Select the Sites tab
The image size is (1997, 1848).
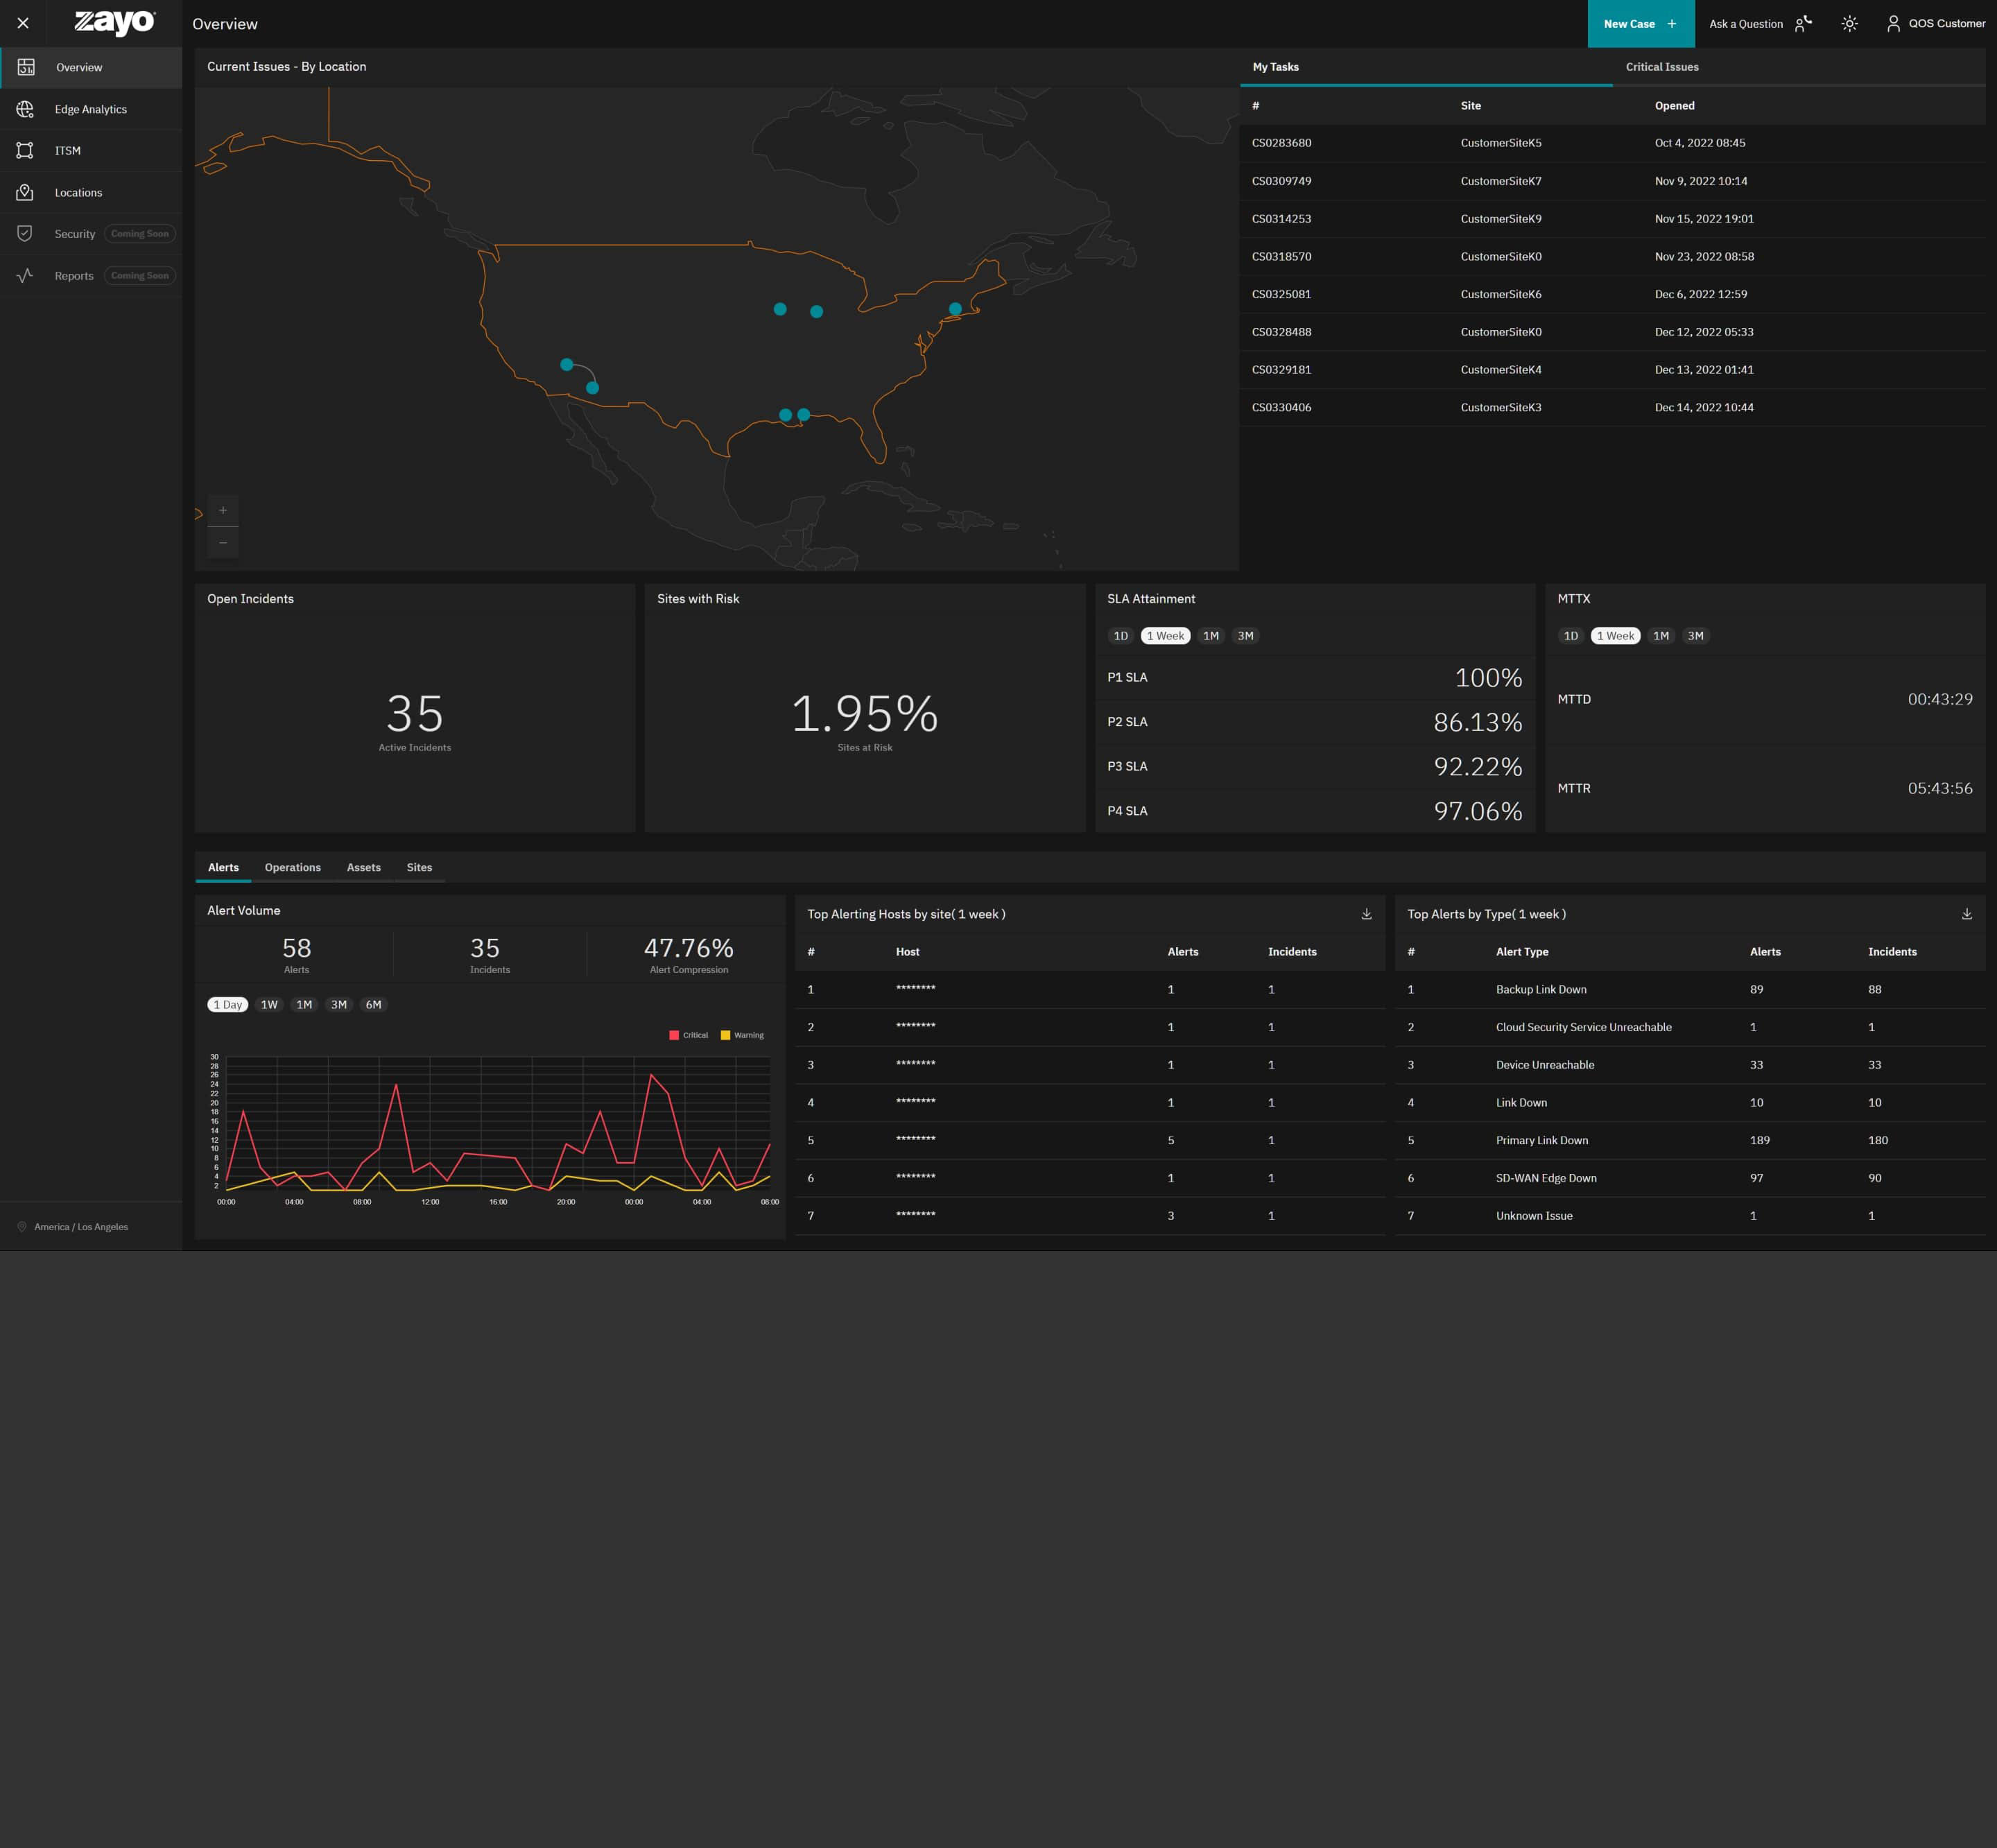coord(419,867)
